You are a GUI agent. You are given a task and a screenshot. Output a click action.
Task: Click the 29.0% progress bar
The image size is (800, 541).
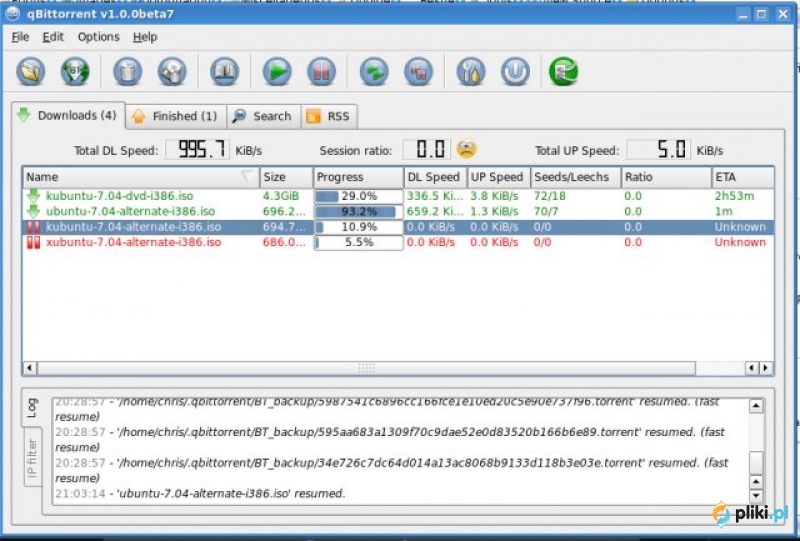tap(358, 196)
